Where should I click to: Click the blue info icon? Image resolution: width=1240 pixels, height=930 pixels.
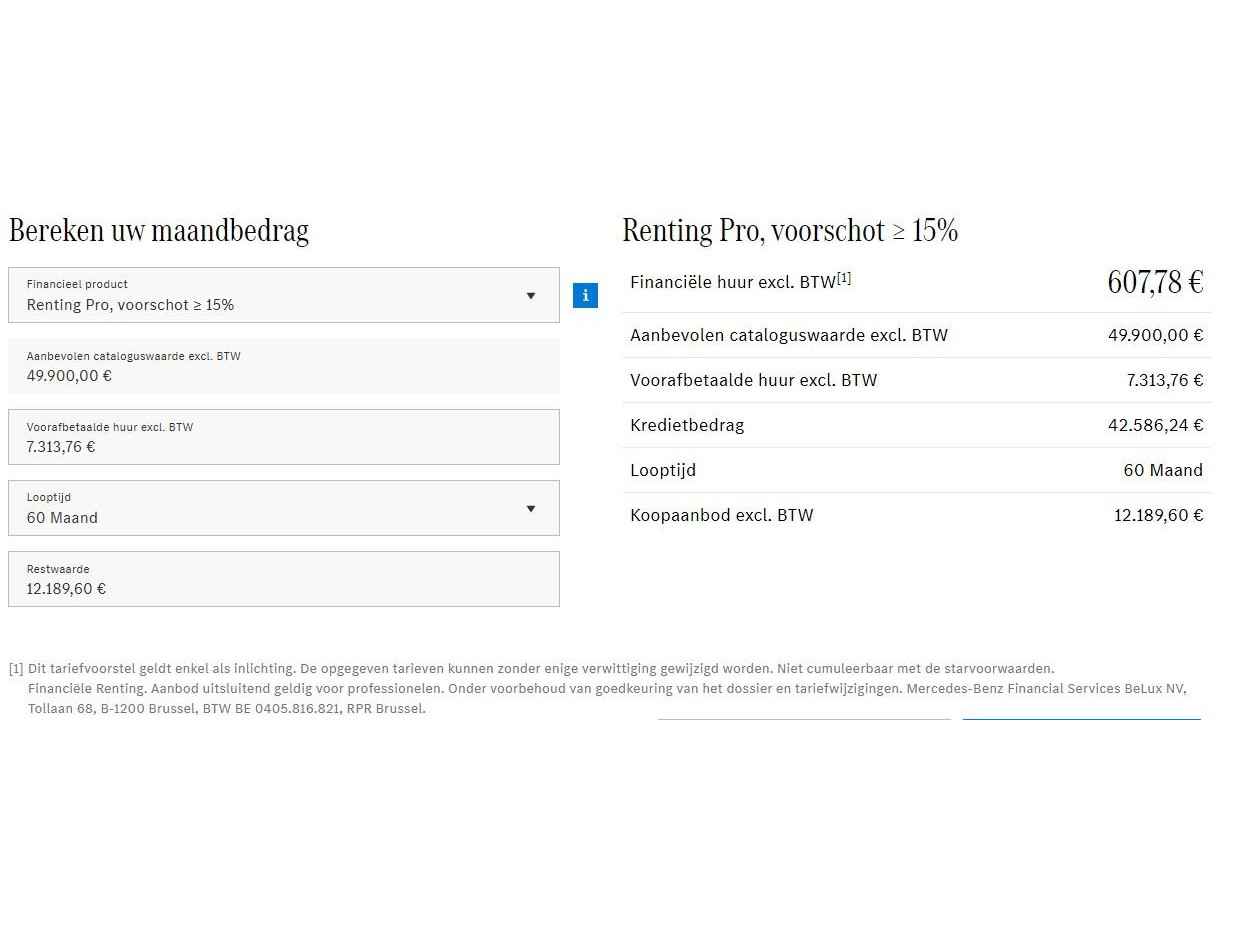point(585,296)
